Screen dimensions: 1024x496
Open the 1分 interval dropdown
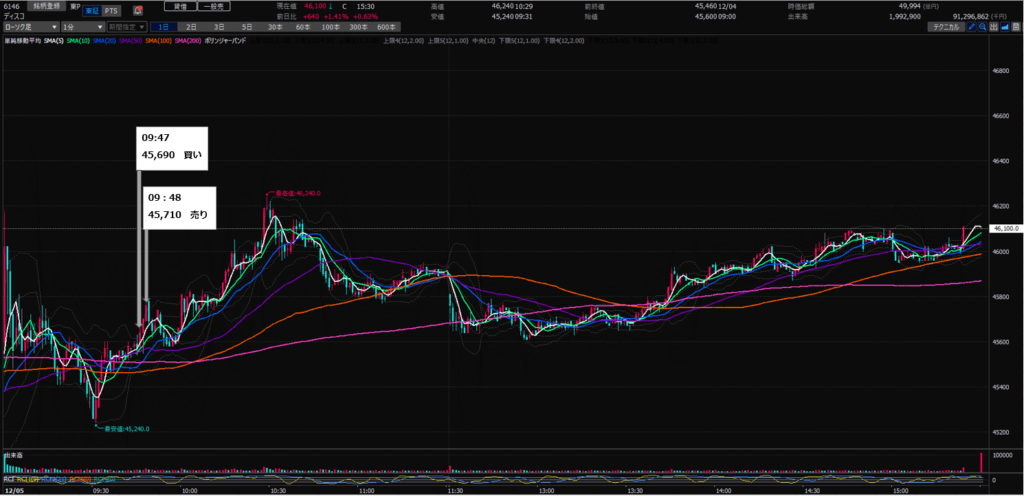click(x=81, y=27)
